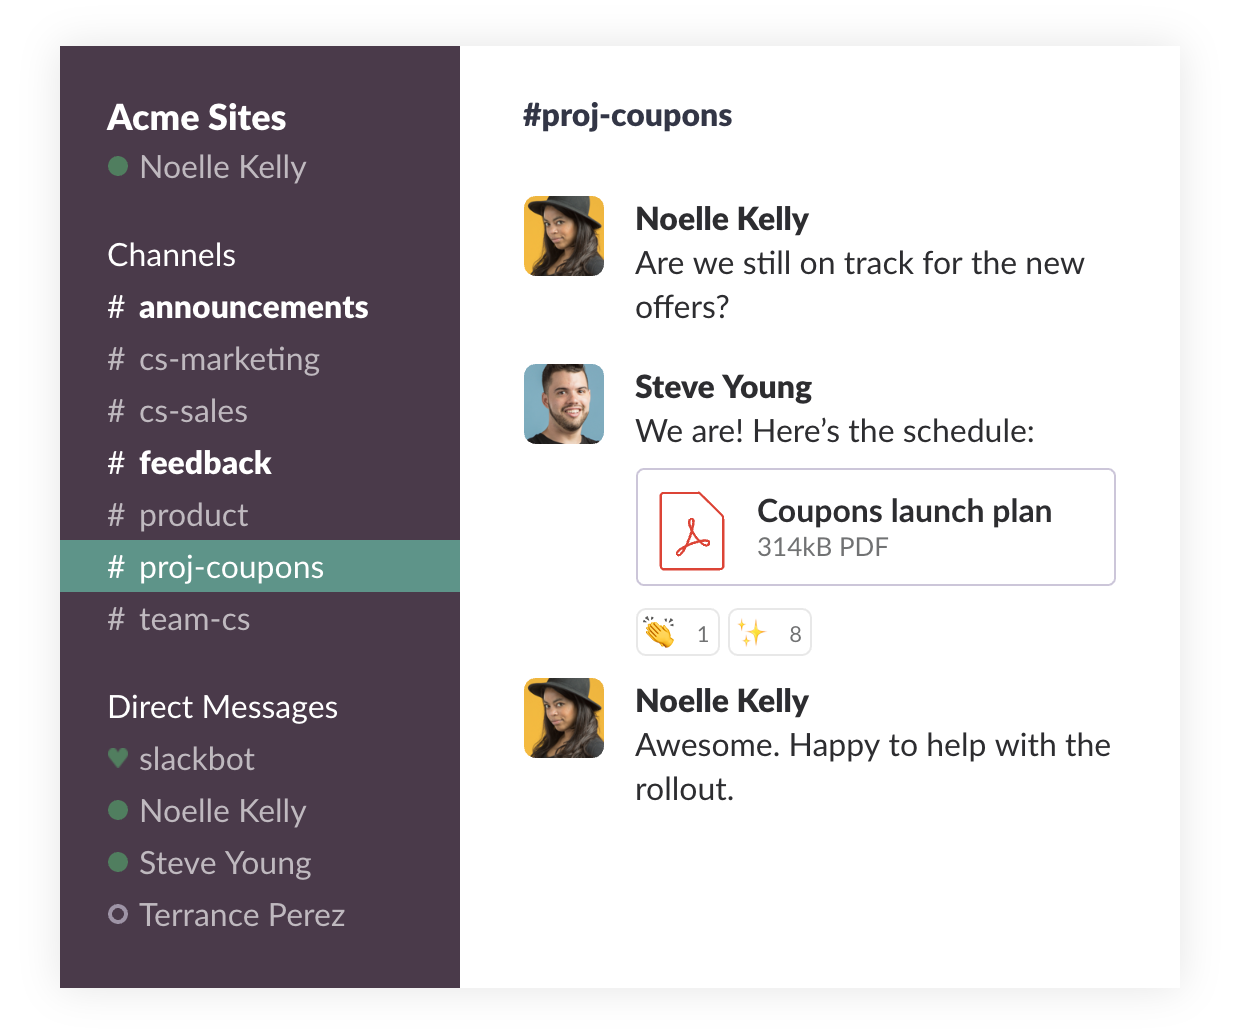Click Terrance Perez's offline status circle
Viewport: 1256px width, 1032px height.
click(x=118, y=915)
